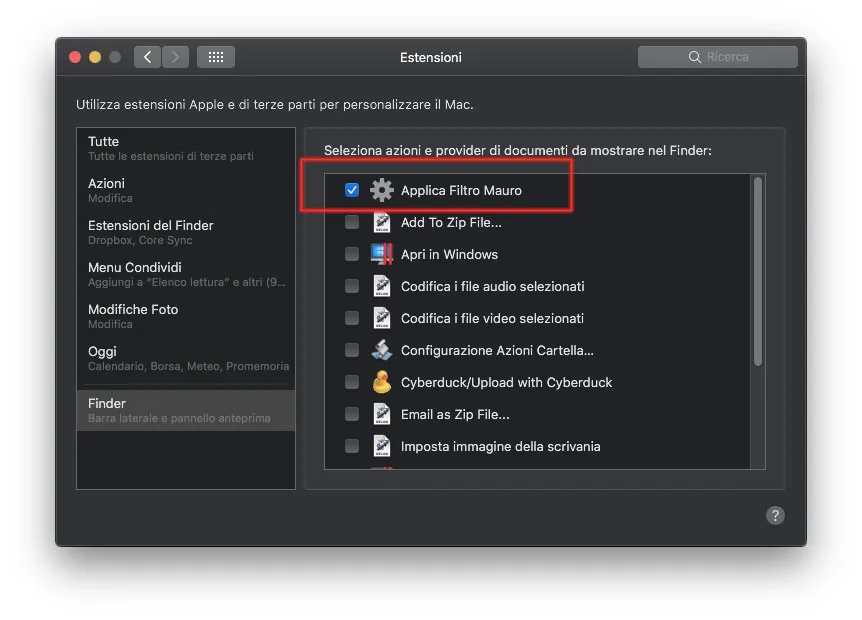Click the Add To Zip File script icon
Screen dimensions: 862x620
(x=383, y=222)
